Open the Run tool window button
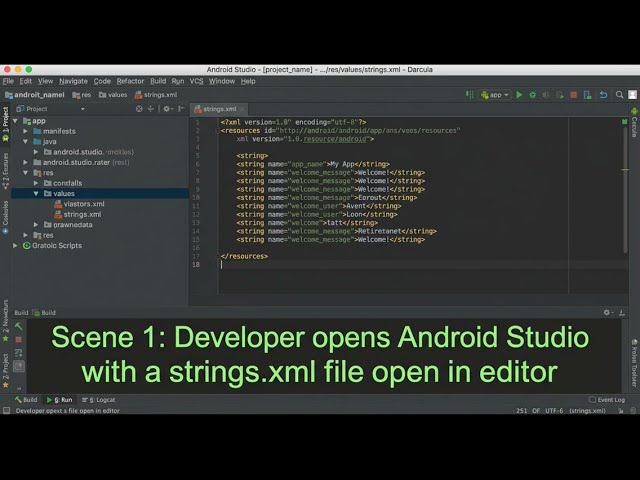This screenshot has width=640, height=480. click(60, 400)
